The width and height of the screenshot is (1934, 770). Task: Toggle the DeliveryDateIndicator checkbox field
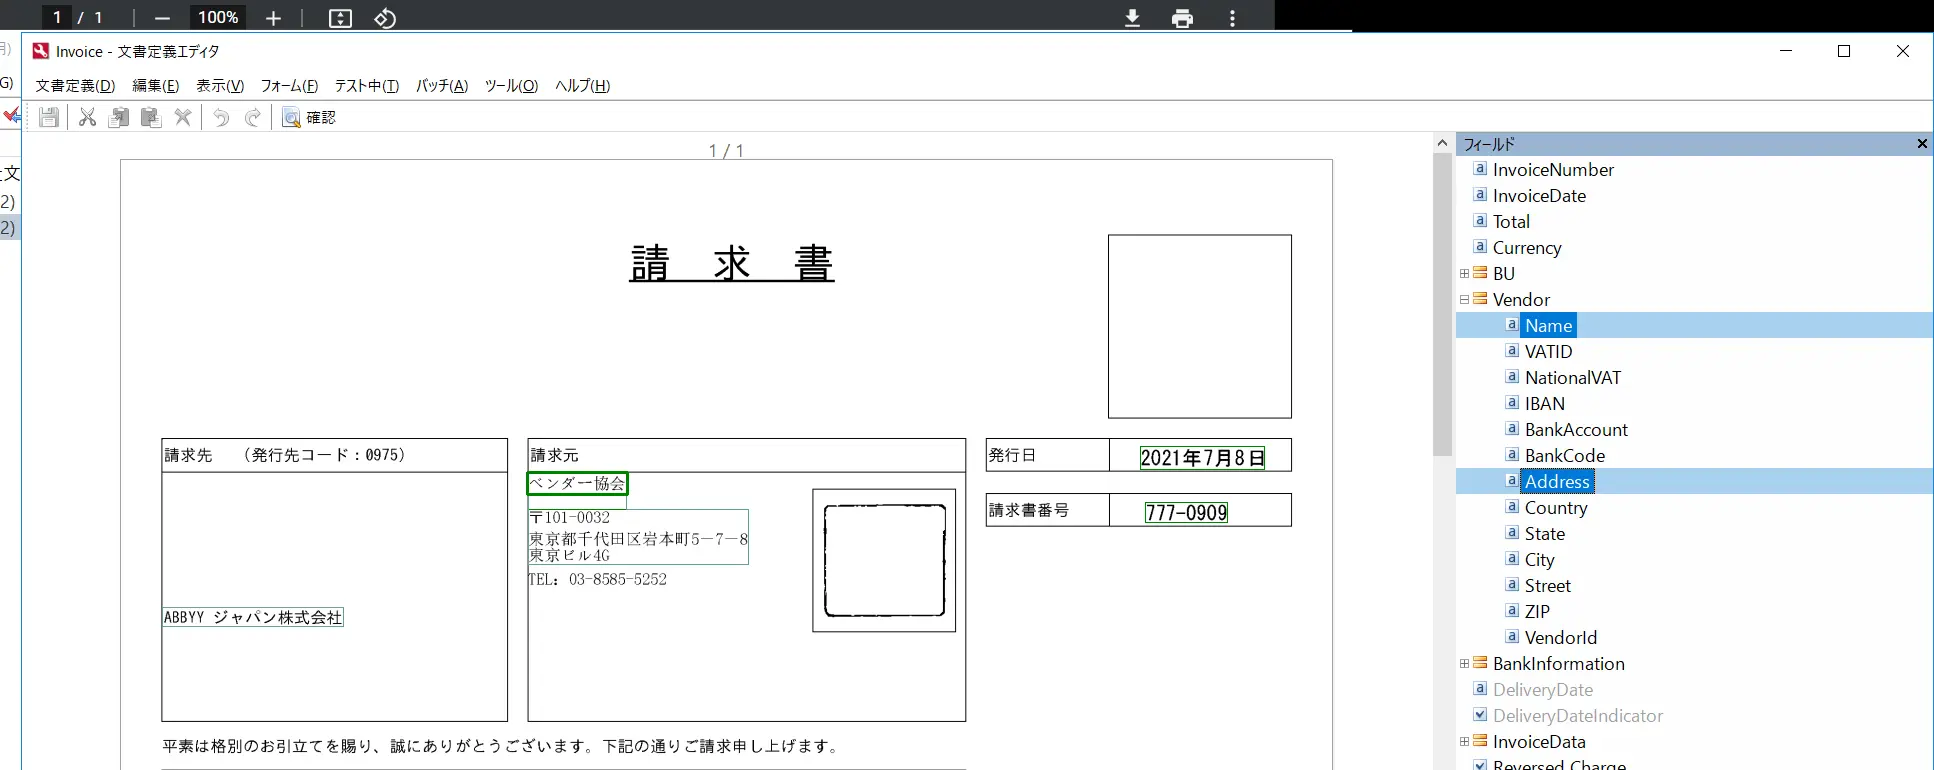[1480, 715]
